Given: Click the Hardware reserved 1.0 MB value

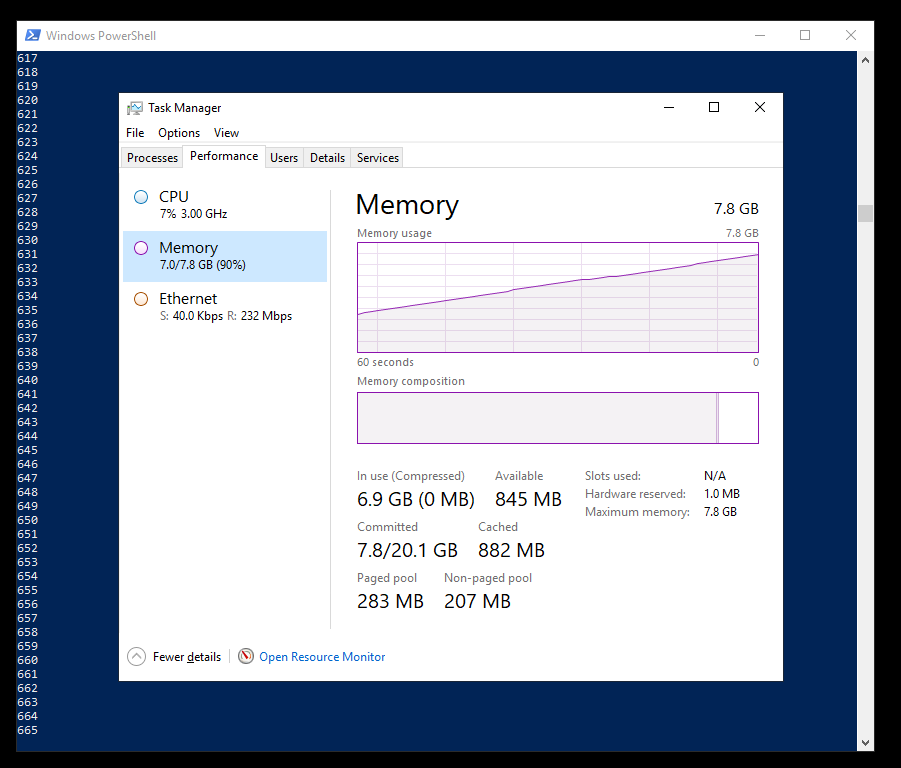Looking at the screenshot, I should point(722,494).
